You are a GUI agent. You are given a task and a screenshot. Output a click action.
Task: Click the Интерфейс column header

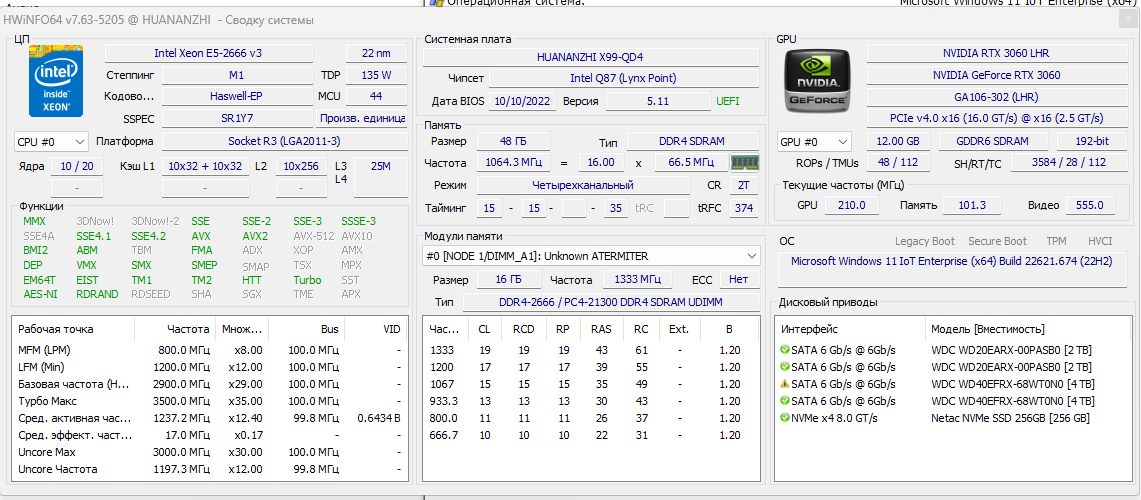[810, 329]
